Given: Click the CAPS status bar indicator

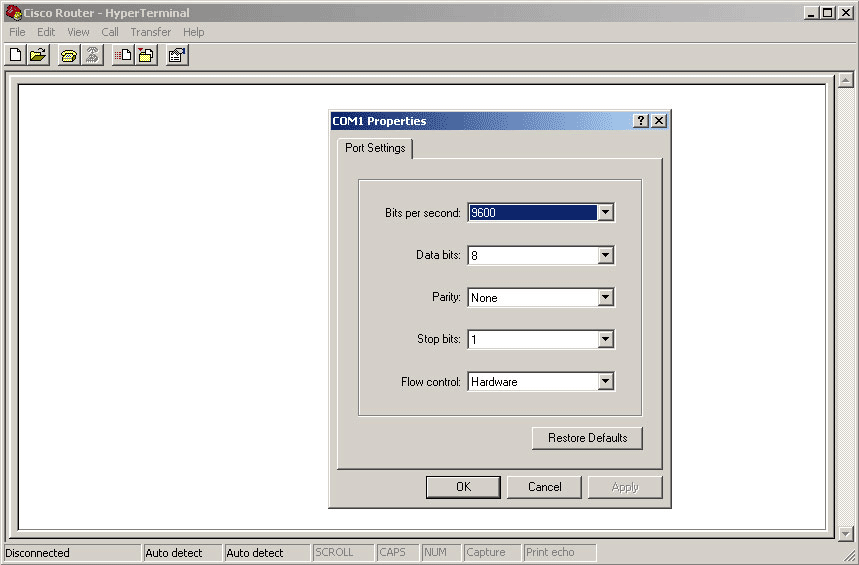Looking at the screenshot, I should pos(392,552).
